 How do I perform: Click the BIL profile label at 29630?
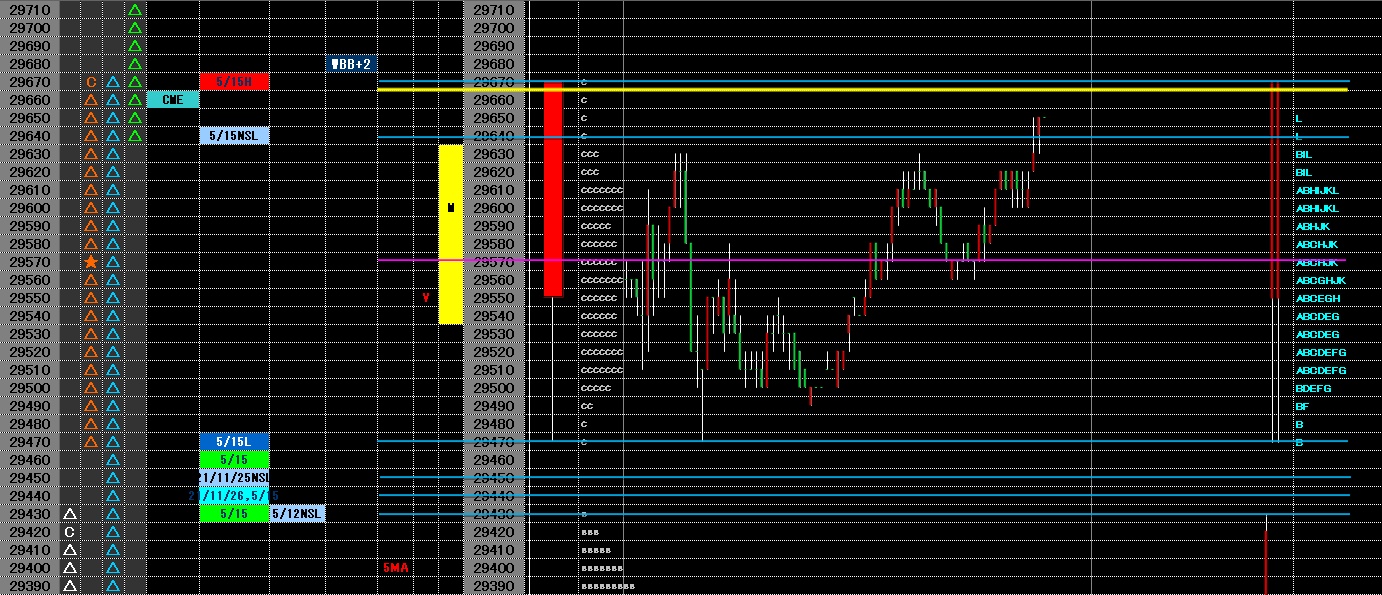click(x=1303, y=155)
